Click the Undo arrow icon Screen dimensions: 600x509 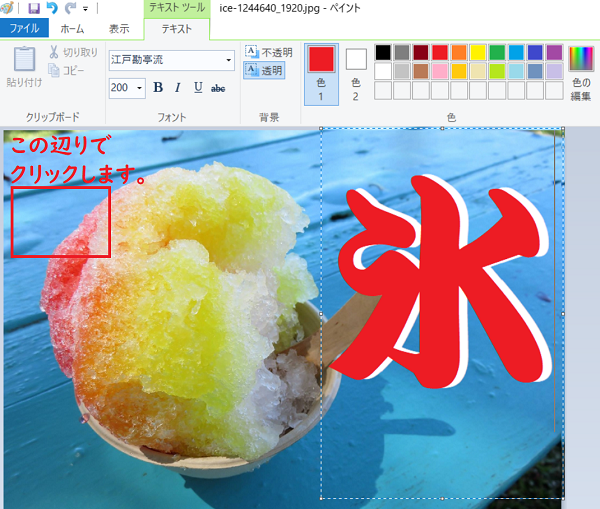click(52, 8)
